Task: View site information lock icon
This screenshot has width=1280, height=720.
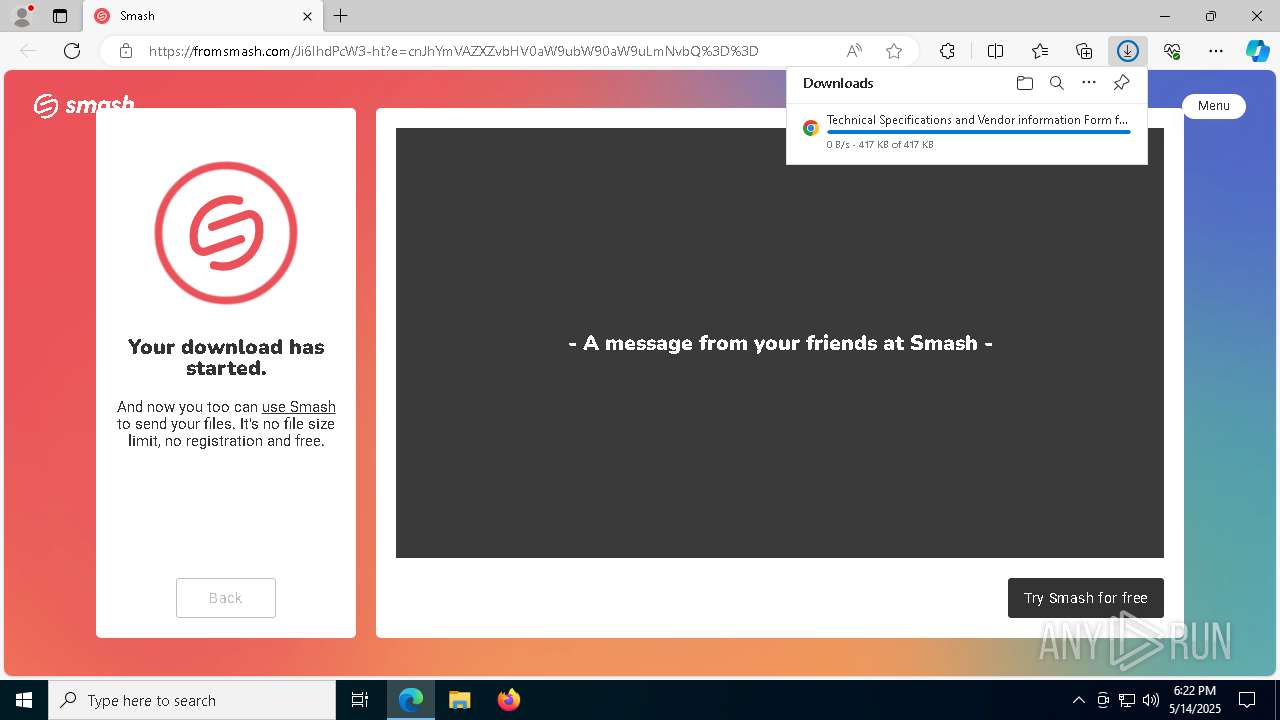Action: pyautogui.click(x=125, y=51)
